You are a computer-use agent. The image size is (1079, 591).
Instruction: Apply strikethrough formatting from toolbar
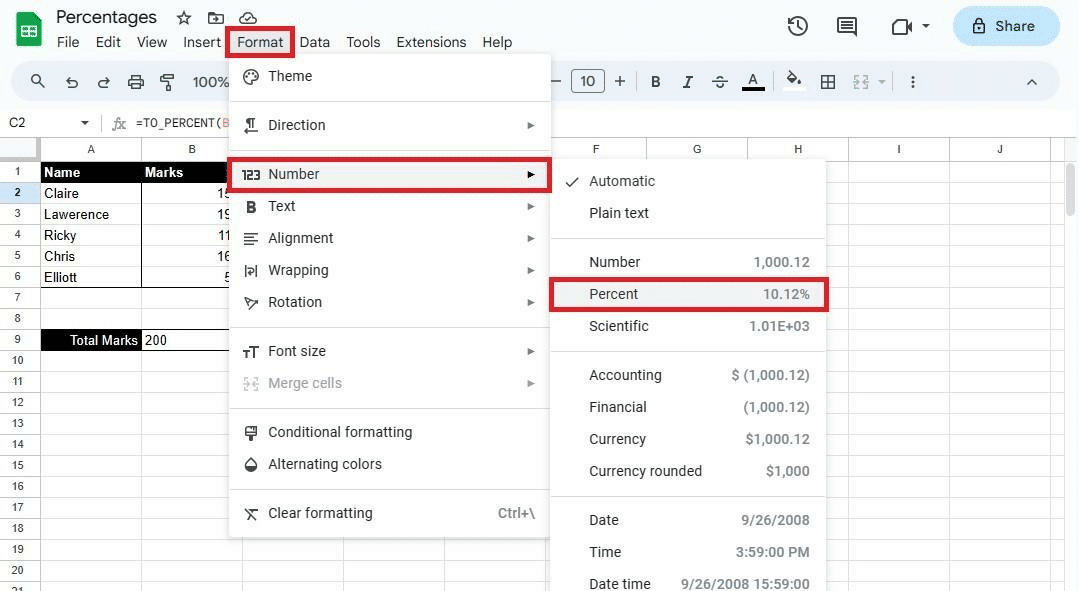[719, 82]
